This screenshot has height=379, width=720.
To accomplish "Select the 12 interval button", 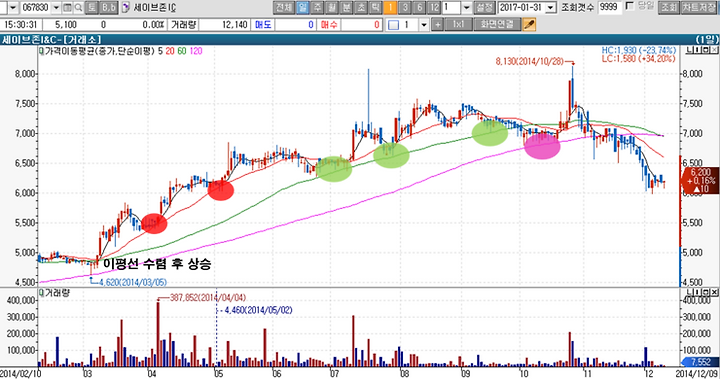I will click(x=434, y=7).
